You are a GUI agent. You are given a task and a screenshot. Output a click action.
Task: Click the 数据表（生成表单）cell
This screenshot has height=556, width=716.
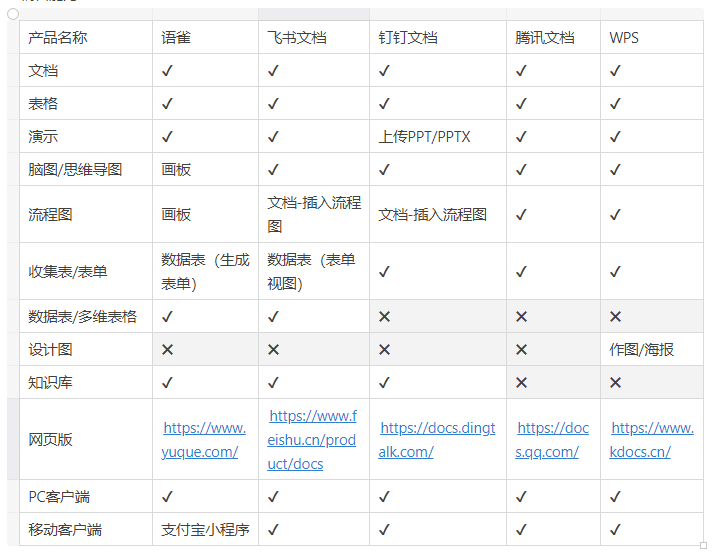click(x=205, y=272)
